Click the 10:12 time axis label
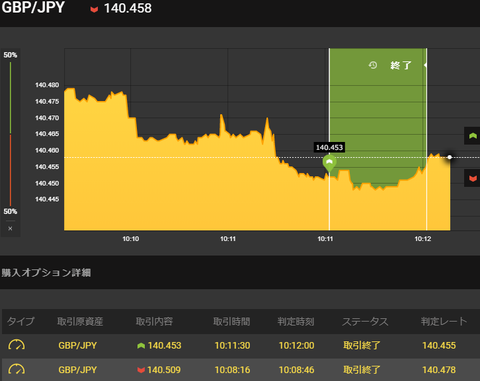480x381 pixels. click(x=423, y=239)
